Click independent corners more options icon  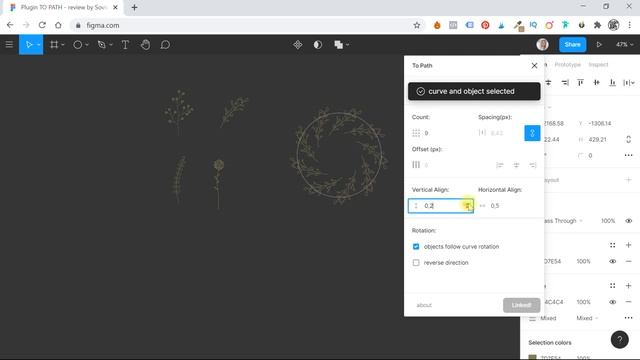tap(628, 155)
